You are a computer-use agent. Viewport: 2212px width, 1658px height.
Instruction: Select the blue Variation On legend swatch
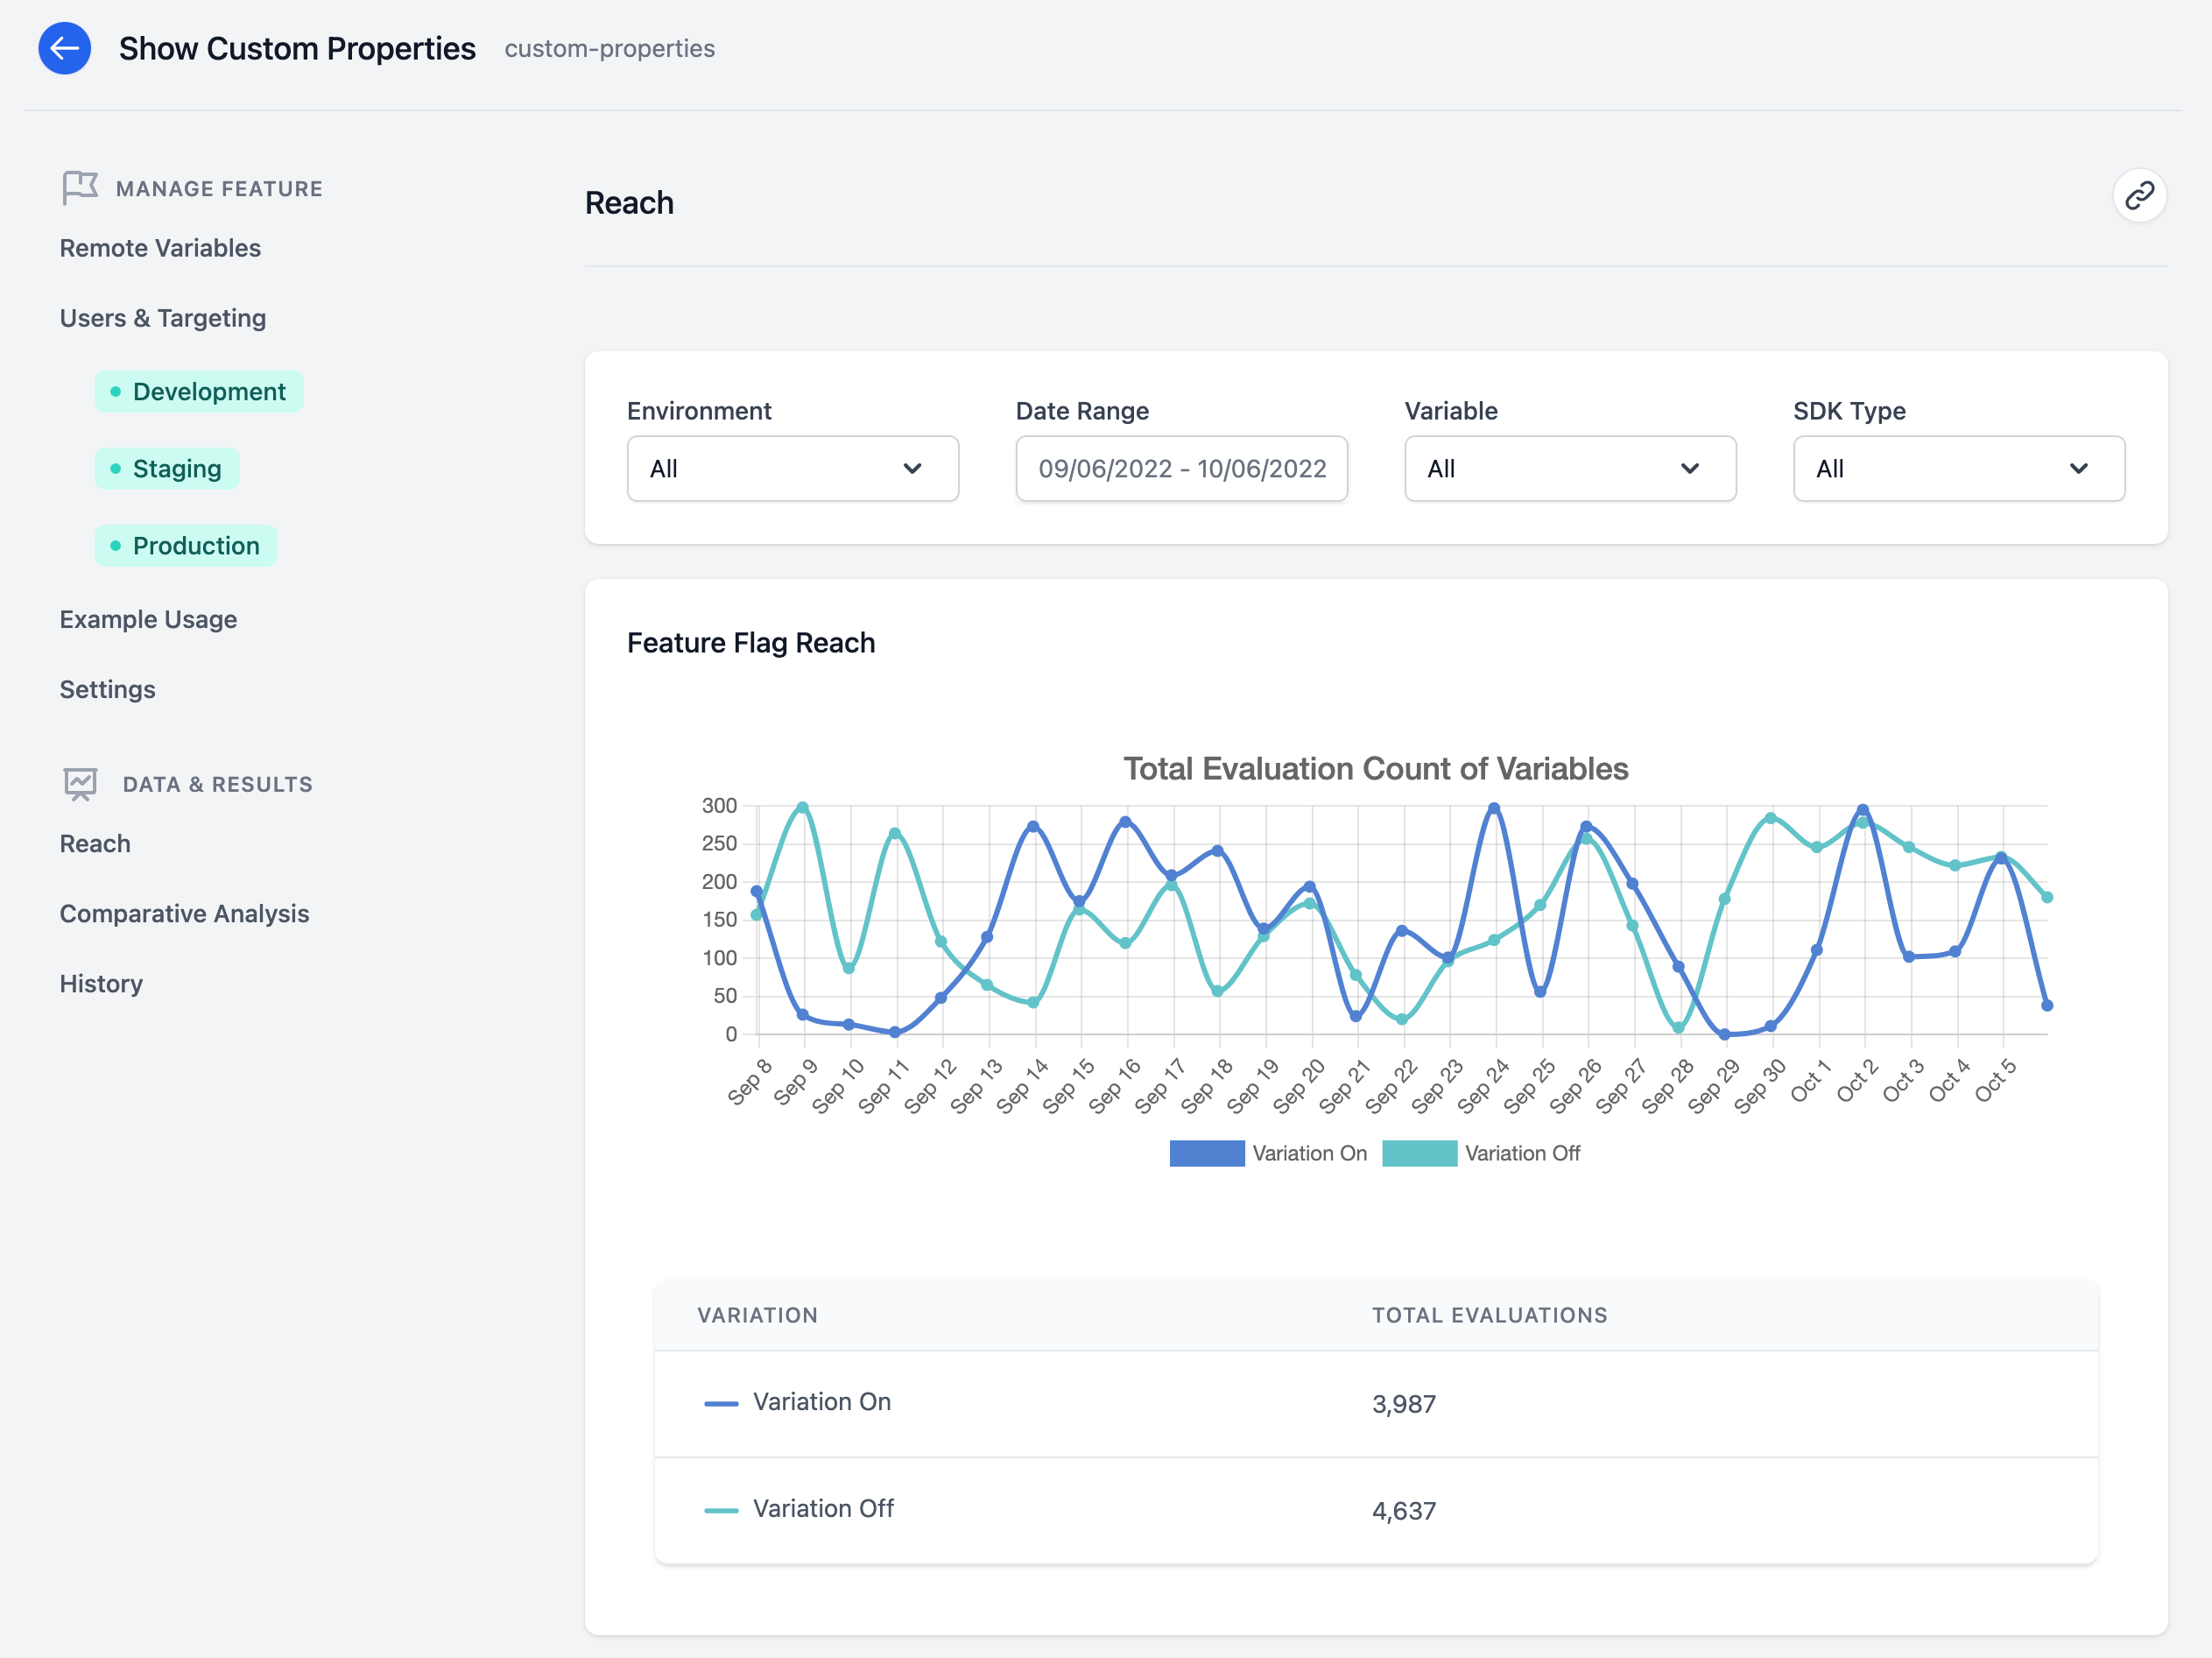click(1205, 1153)
